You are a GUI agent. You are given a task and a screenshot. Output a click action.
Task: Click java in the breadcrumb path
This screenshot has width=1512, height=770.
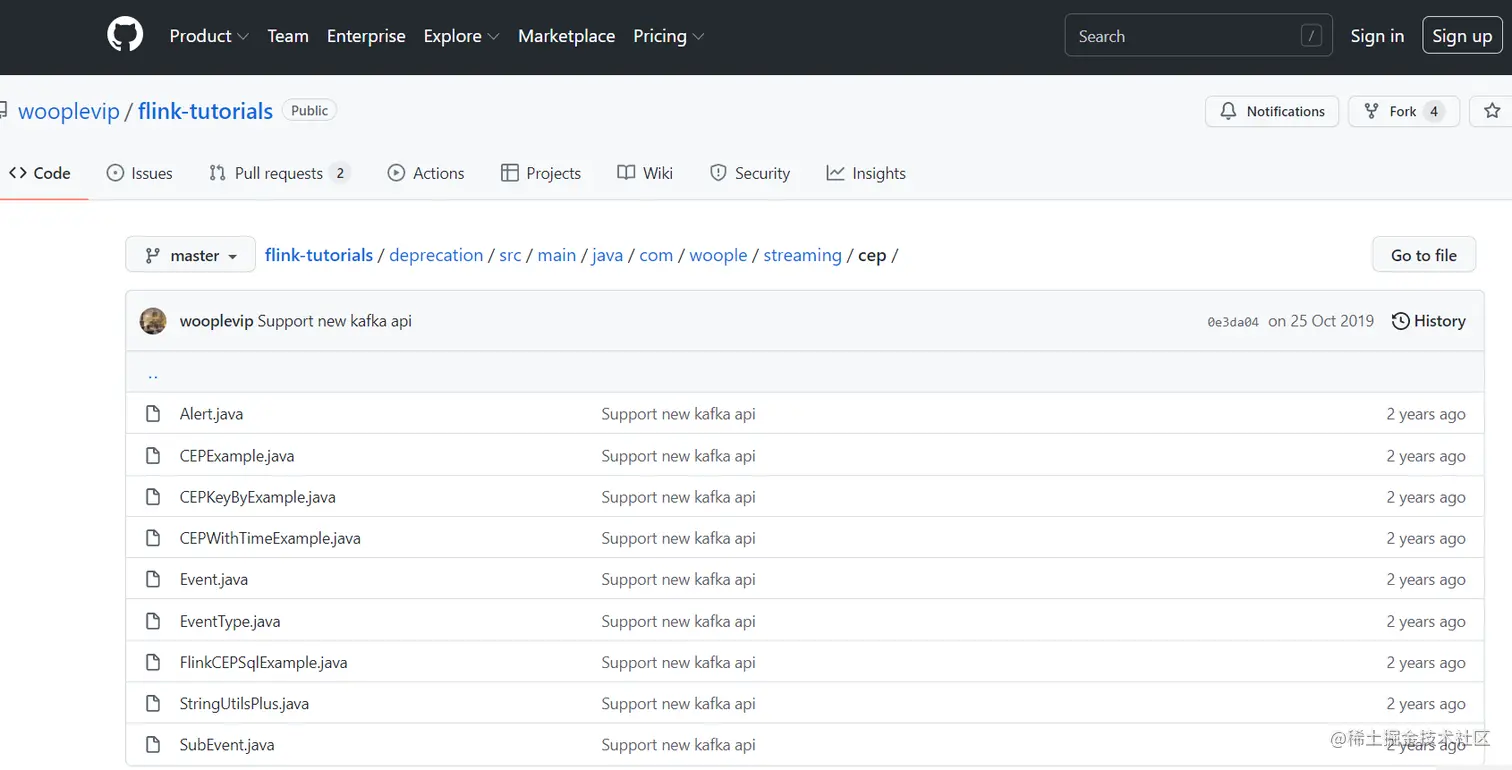point(607,255)
